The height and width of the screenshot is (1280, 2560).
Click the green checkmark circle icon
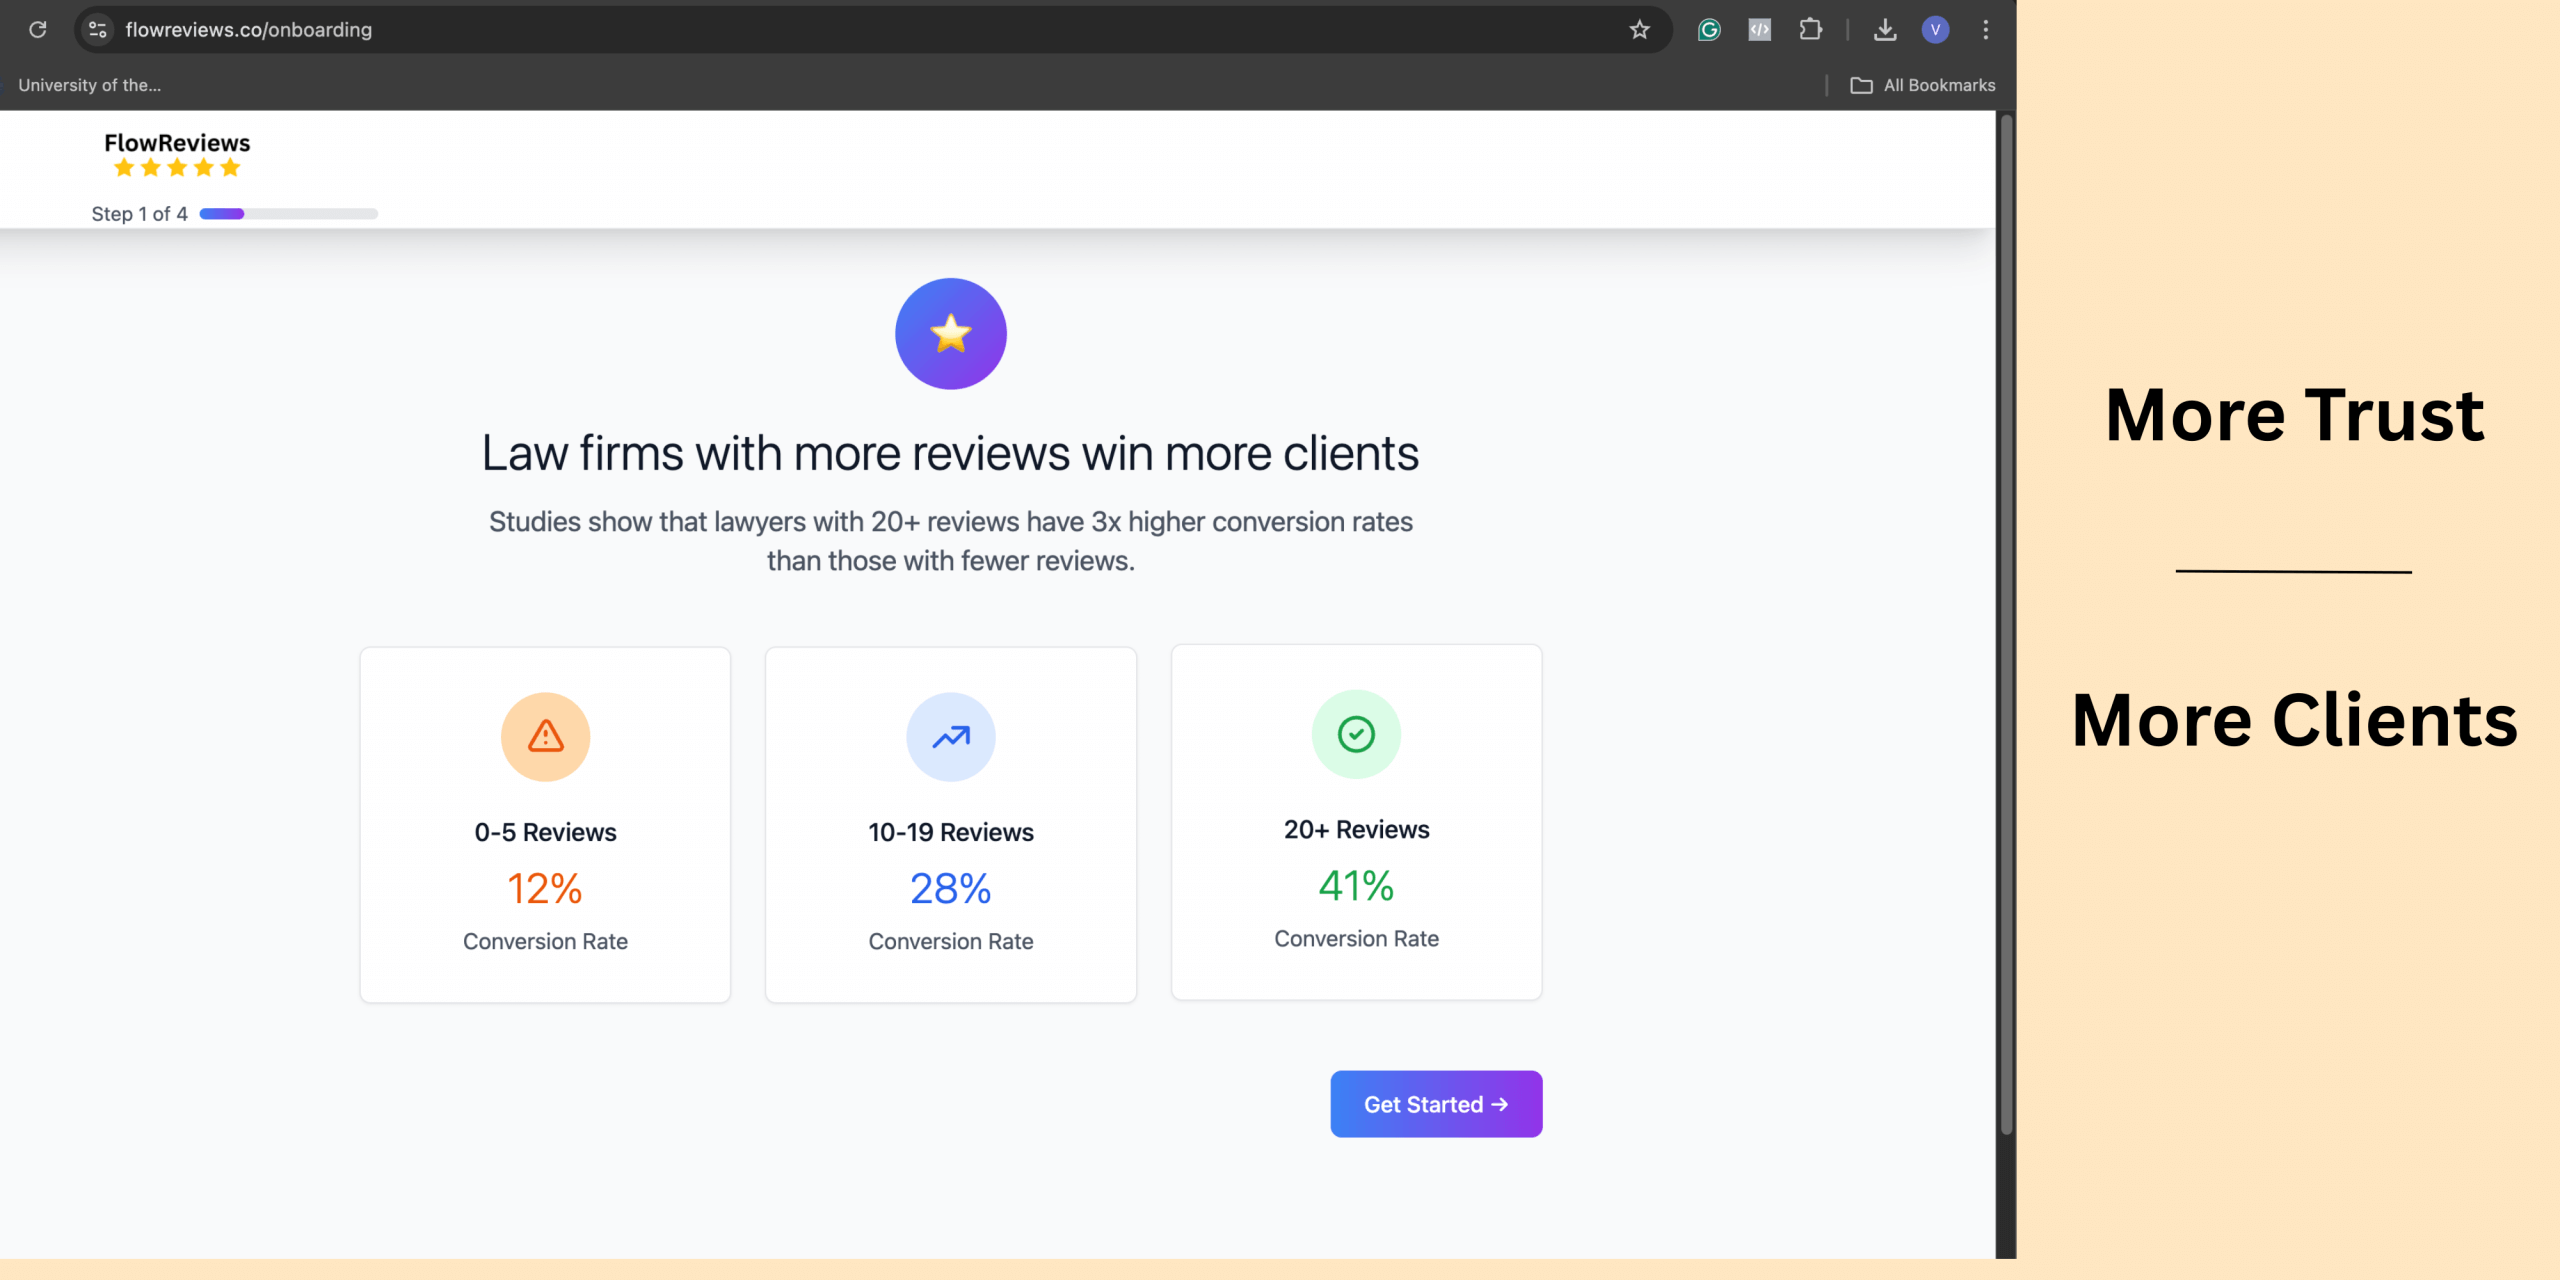tap(1356, 734)
